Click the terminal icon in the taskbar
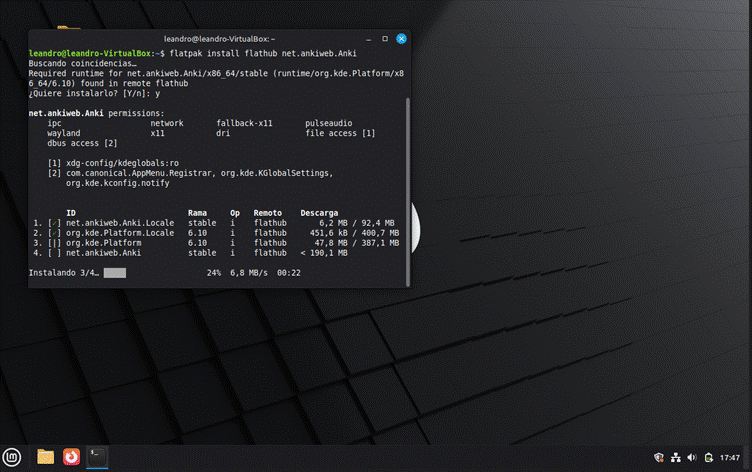 click(x=97, y=456)
